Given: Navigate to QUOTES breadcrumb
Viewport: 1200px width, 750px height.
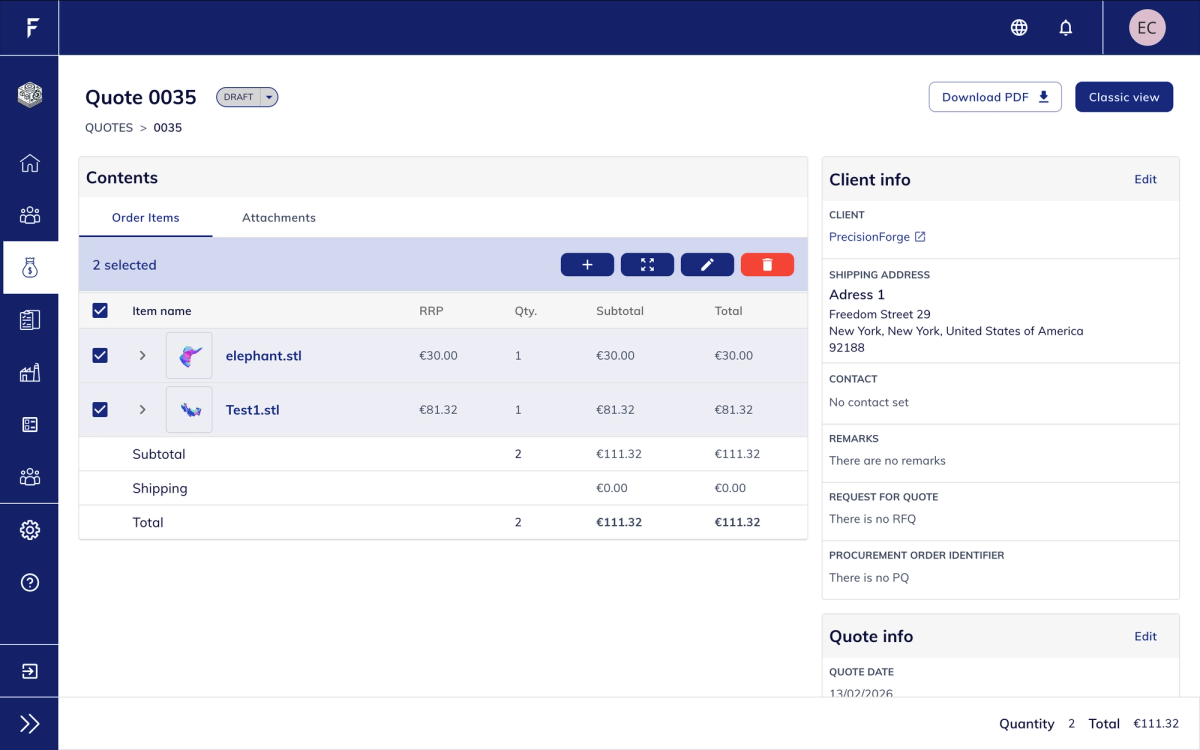Looking at the screenshot, I should click(109, 128).
